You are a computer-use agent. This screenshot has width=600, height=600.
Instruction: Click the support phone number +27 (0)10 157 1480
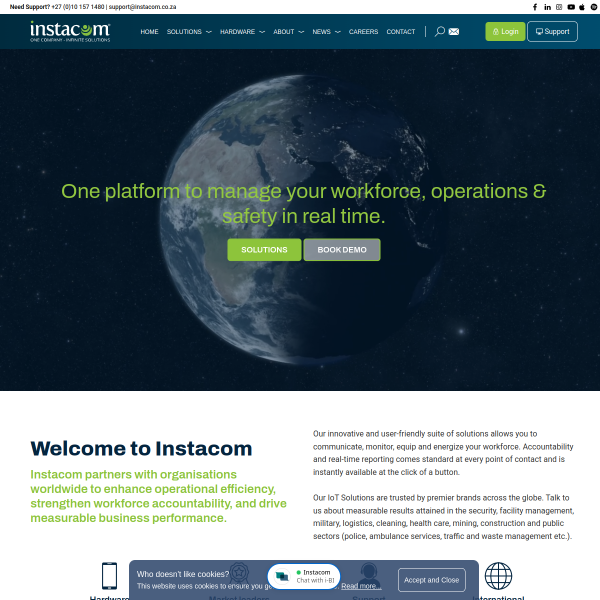[78, 7]
